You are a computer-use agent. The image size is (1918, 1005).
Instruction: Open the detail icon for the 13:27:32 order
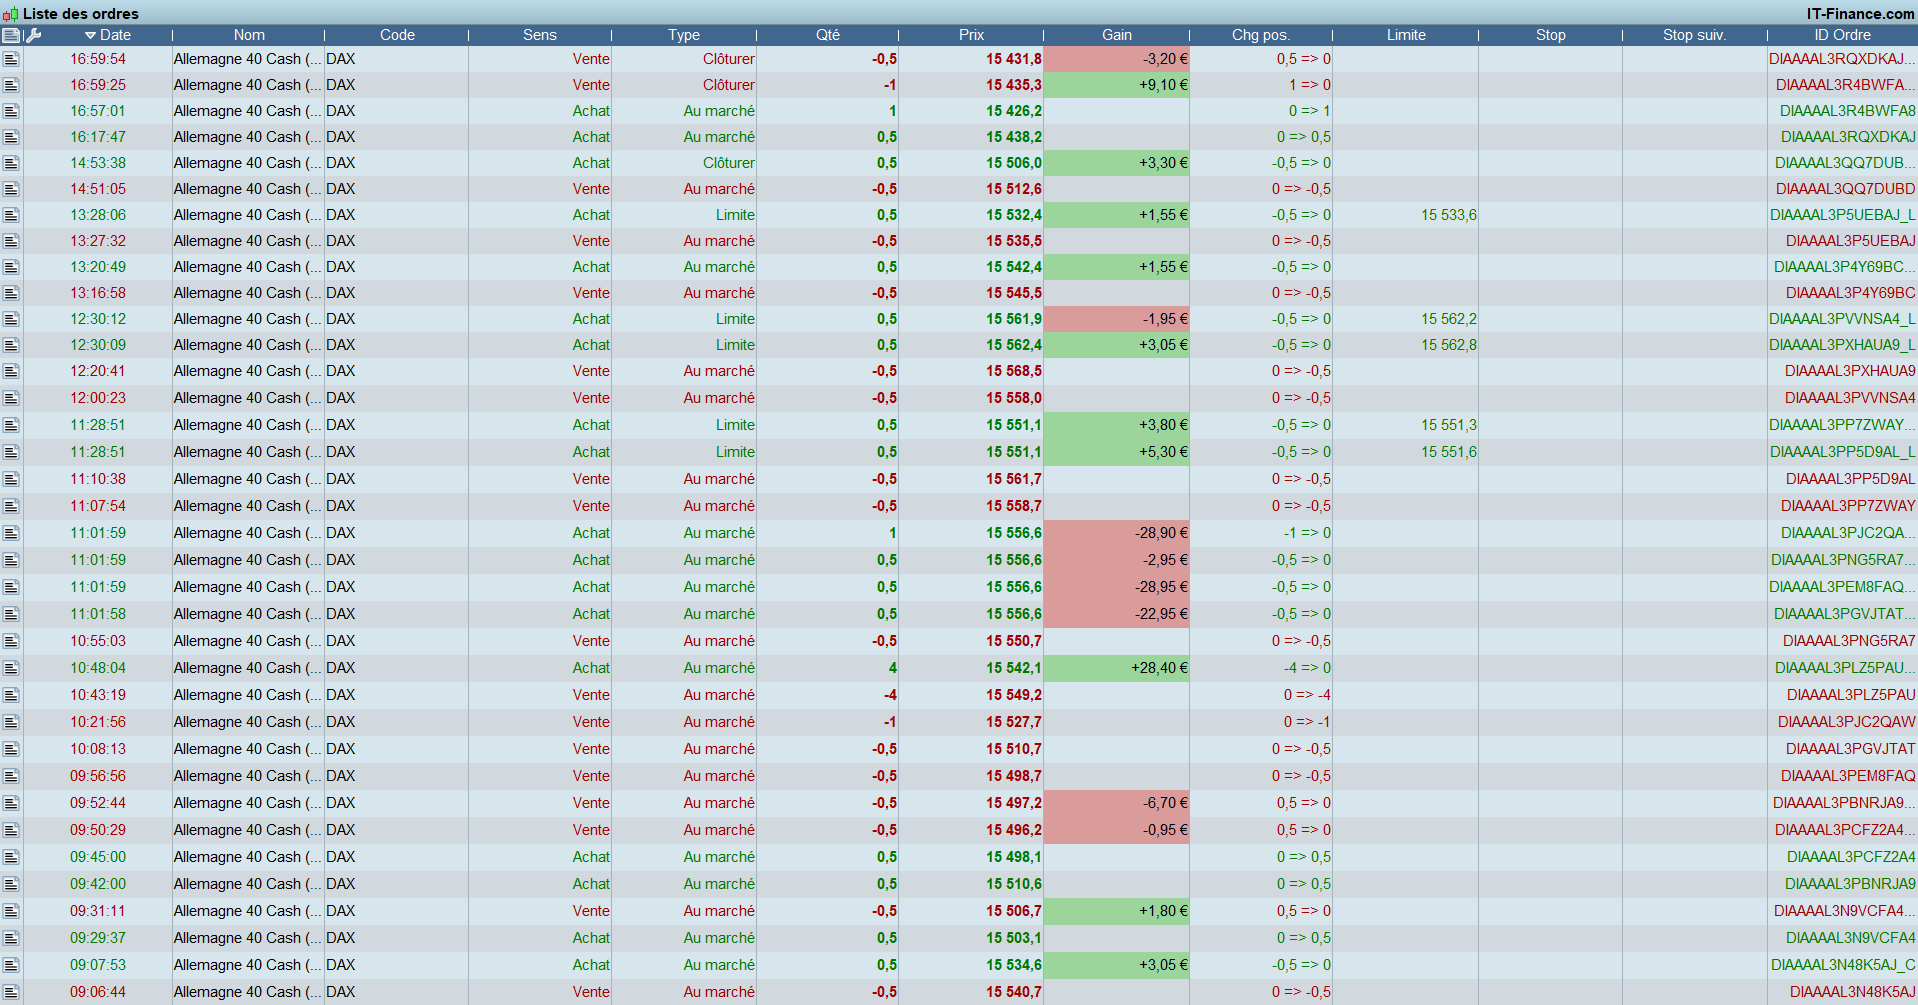11,241
